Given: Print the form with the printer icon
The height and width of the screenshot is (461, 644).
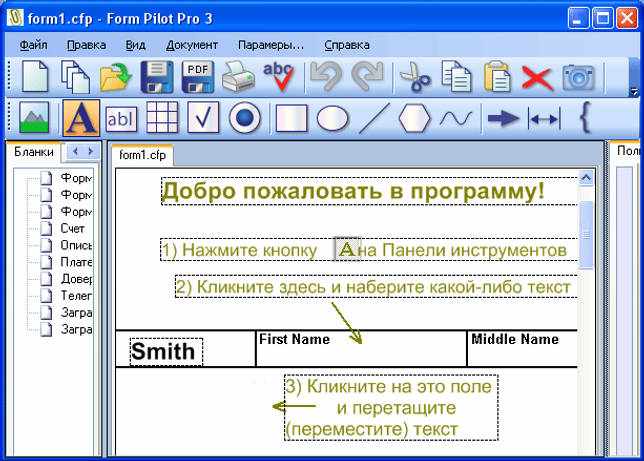Looking at the screenshot, I should [238, 77].
